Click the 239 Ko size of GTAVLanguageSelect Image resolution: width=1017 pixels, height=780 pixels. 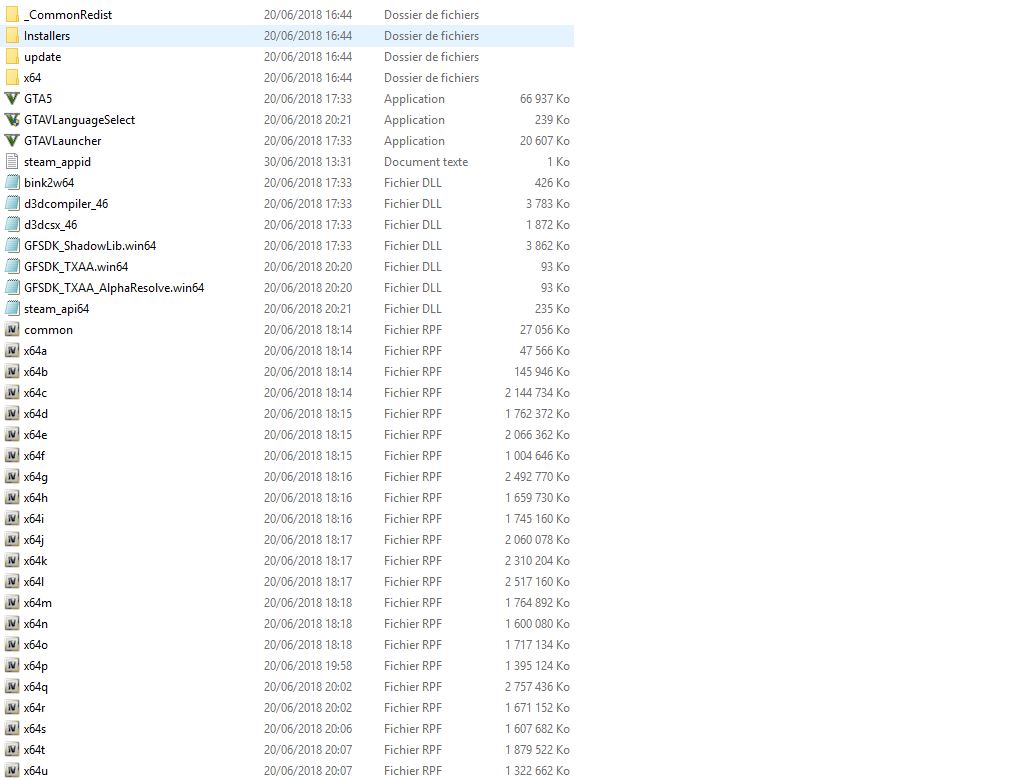click(x=552, y=120)
